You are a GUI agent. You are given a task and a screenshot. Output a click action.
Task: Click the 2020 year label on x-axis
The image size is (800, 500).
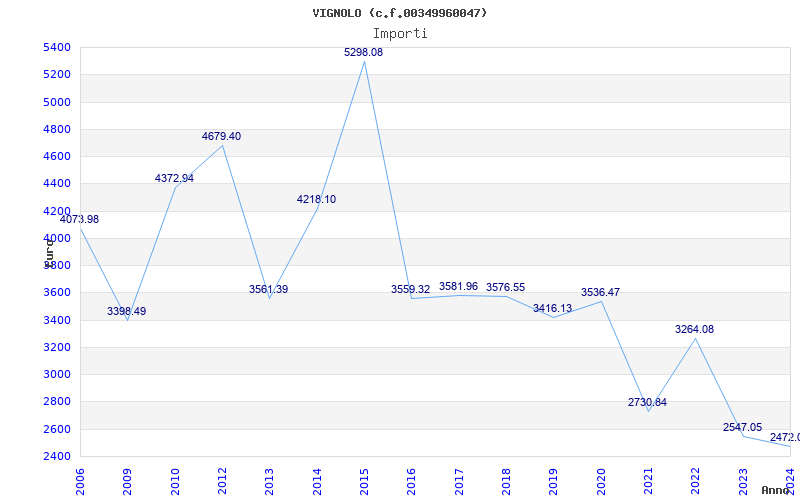tap(601, 482)
